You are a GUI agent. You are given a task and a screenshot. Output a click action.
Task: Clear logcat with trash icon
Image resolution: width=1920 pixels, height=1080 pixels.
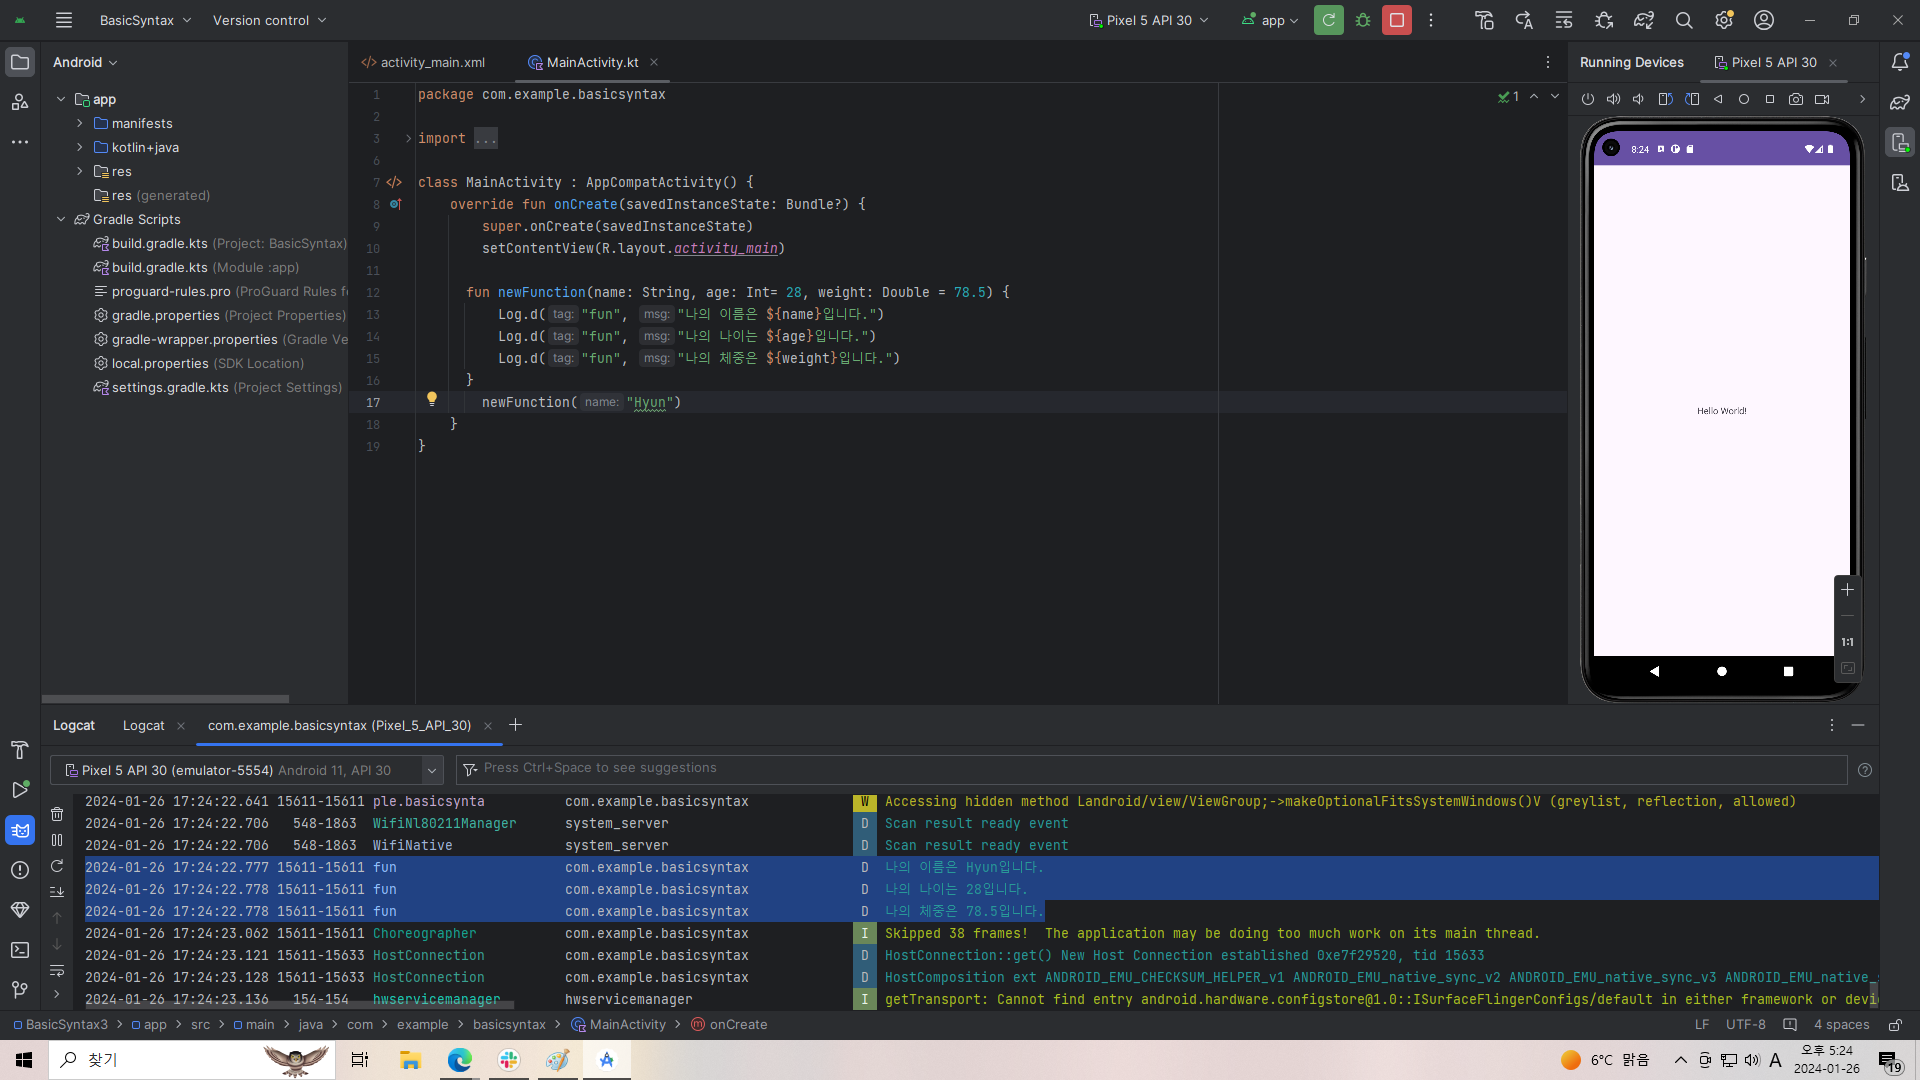click(57, 814)
